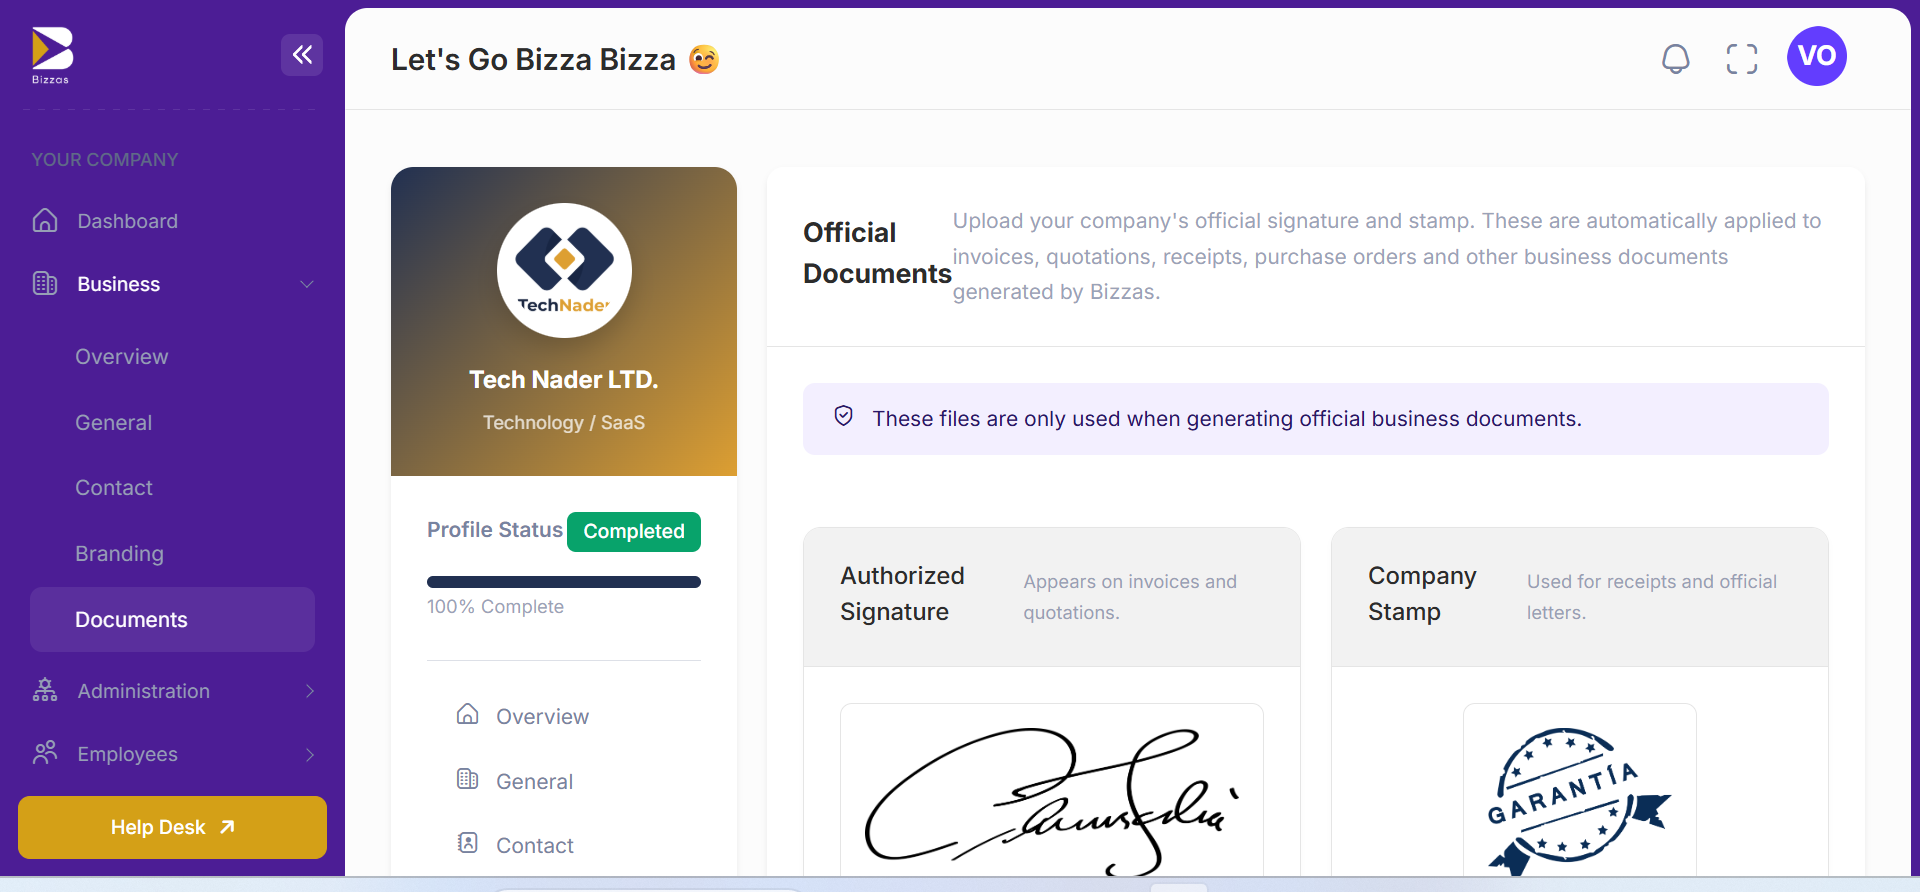
Task: Click the Dashboard home icon in the sidebar
Action: pyautogui.click(x=45, y=220)
